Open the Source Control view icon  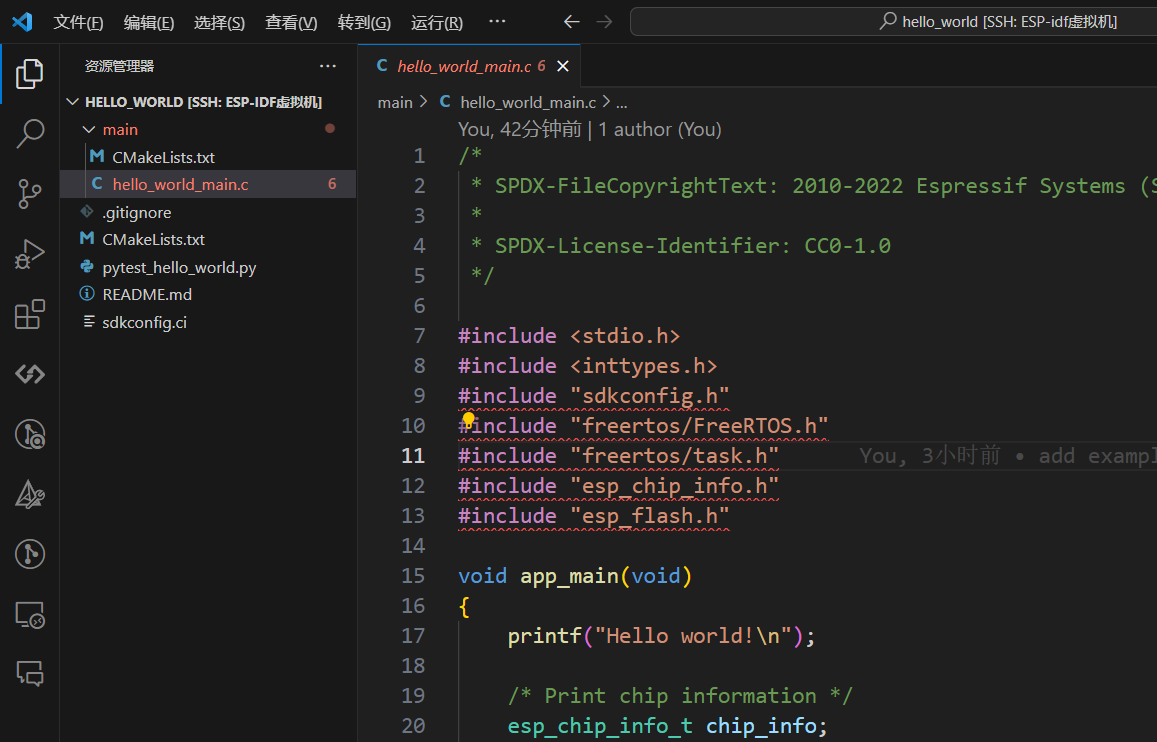coord(30,194)
